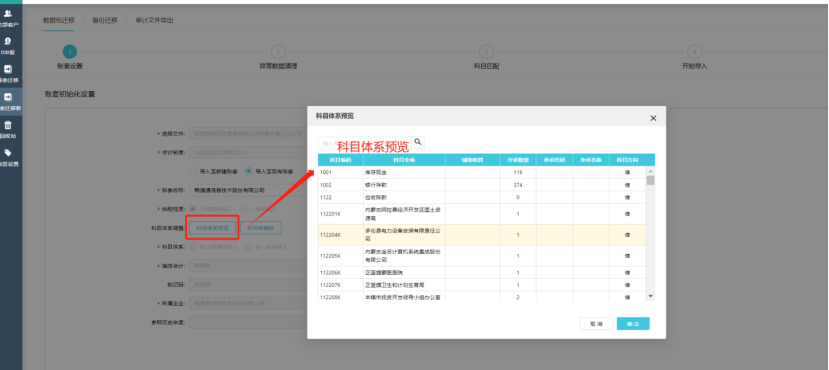Select the 一般纳税人 radio under 纳税性质
The height and width of the screenshot is (370, 829).
[x=243, y=209]
